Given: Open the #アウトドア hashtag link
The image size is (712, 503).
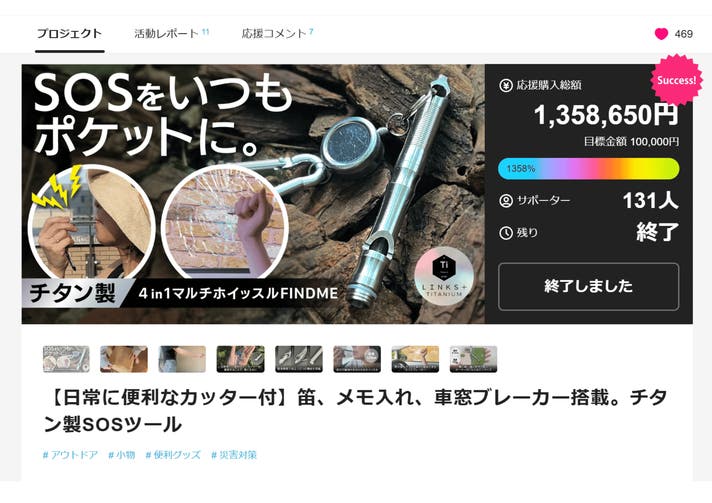Looking at the screenshot, I should [x=70, y=454].
